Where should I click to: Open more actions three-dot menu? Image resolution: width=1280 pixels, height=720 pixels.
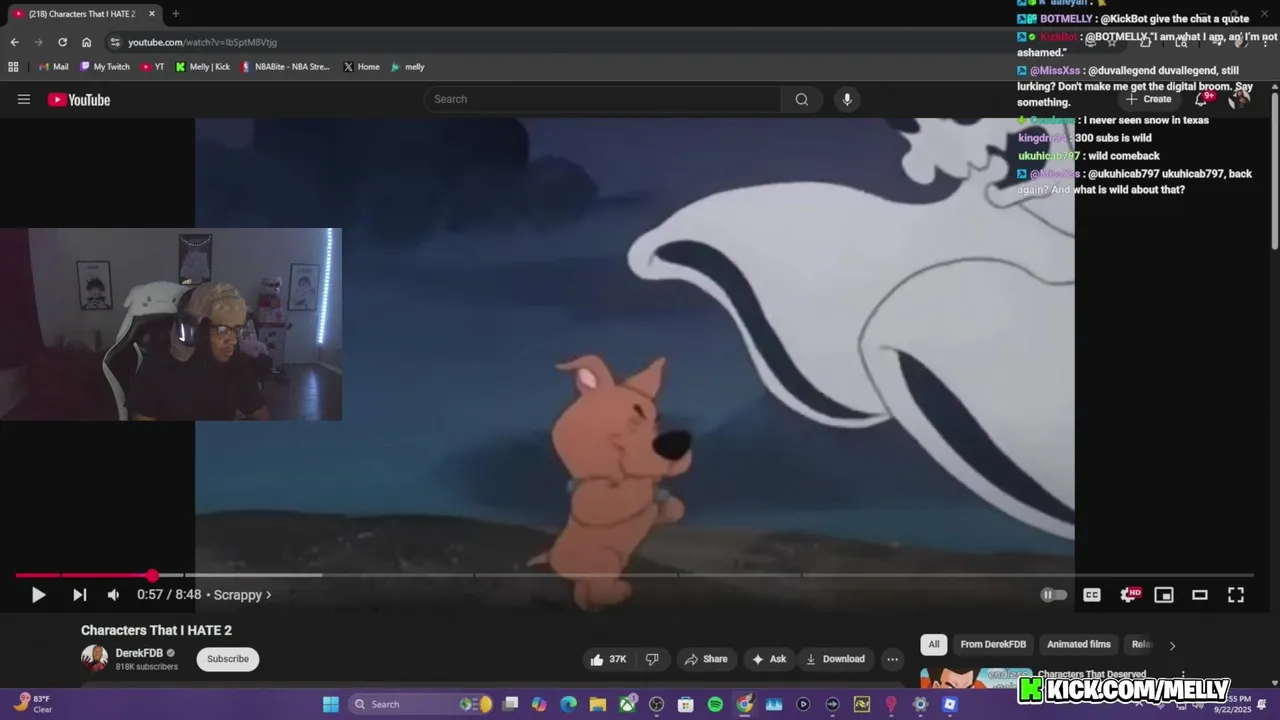(x=892, y=659)
